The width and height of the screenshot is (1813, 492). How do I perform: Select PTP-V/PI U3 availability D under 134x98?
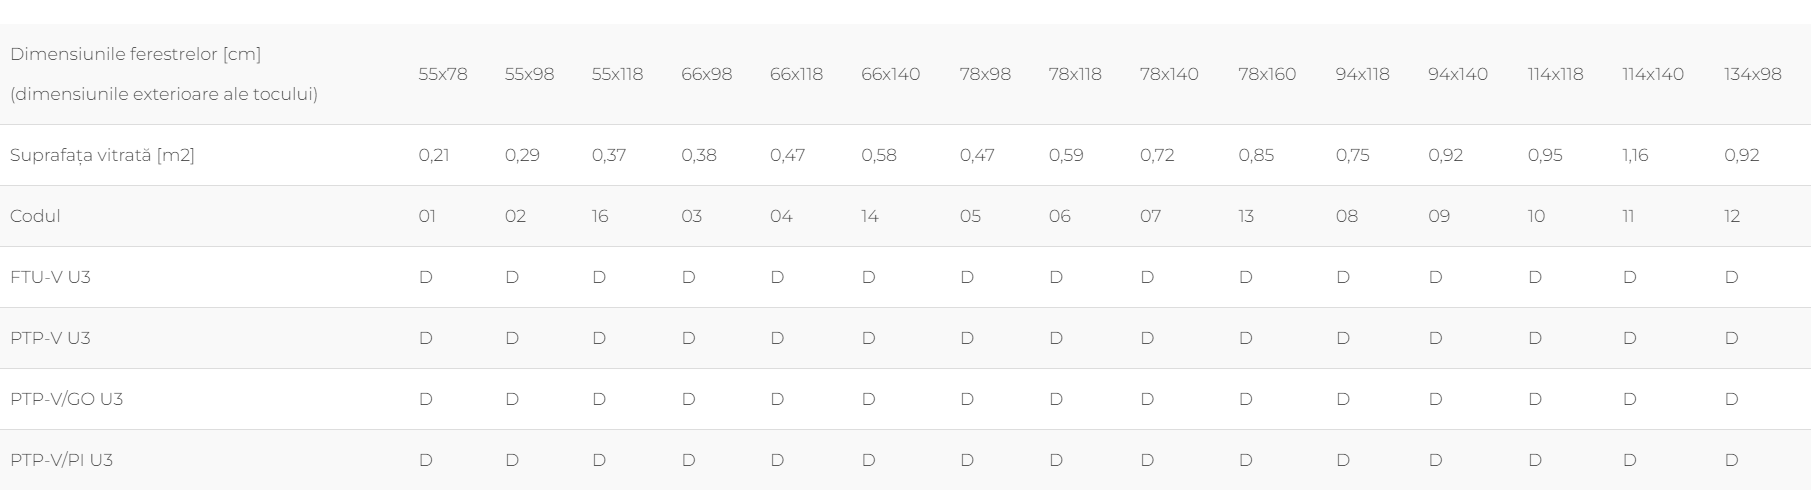(1732, 460)
